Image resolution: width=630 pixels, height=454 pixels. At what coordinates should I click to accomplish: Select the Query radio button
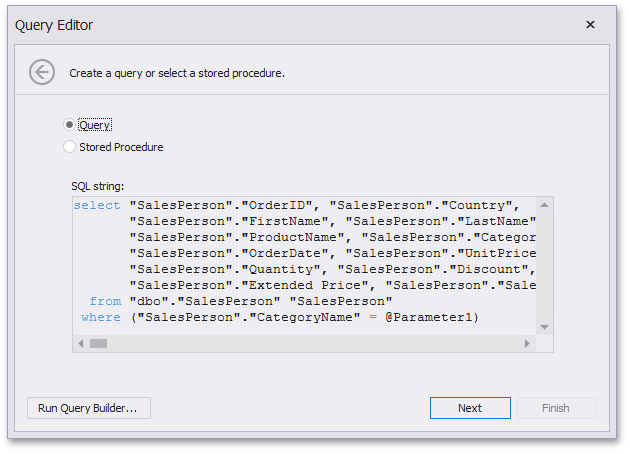(70, 125)
